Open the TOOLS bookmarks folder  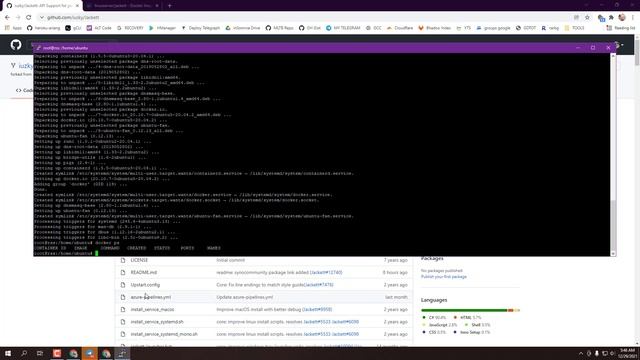tap(574, 28)
